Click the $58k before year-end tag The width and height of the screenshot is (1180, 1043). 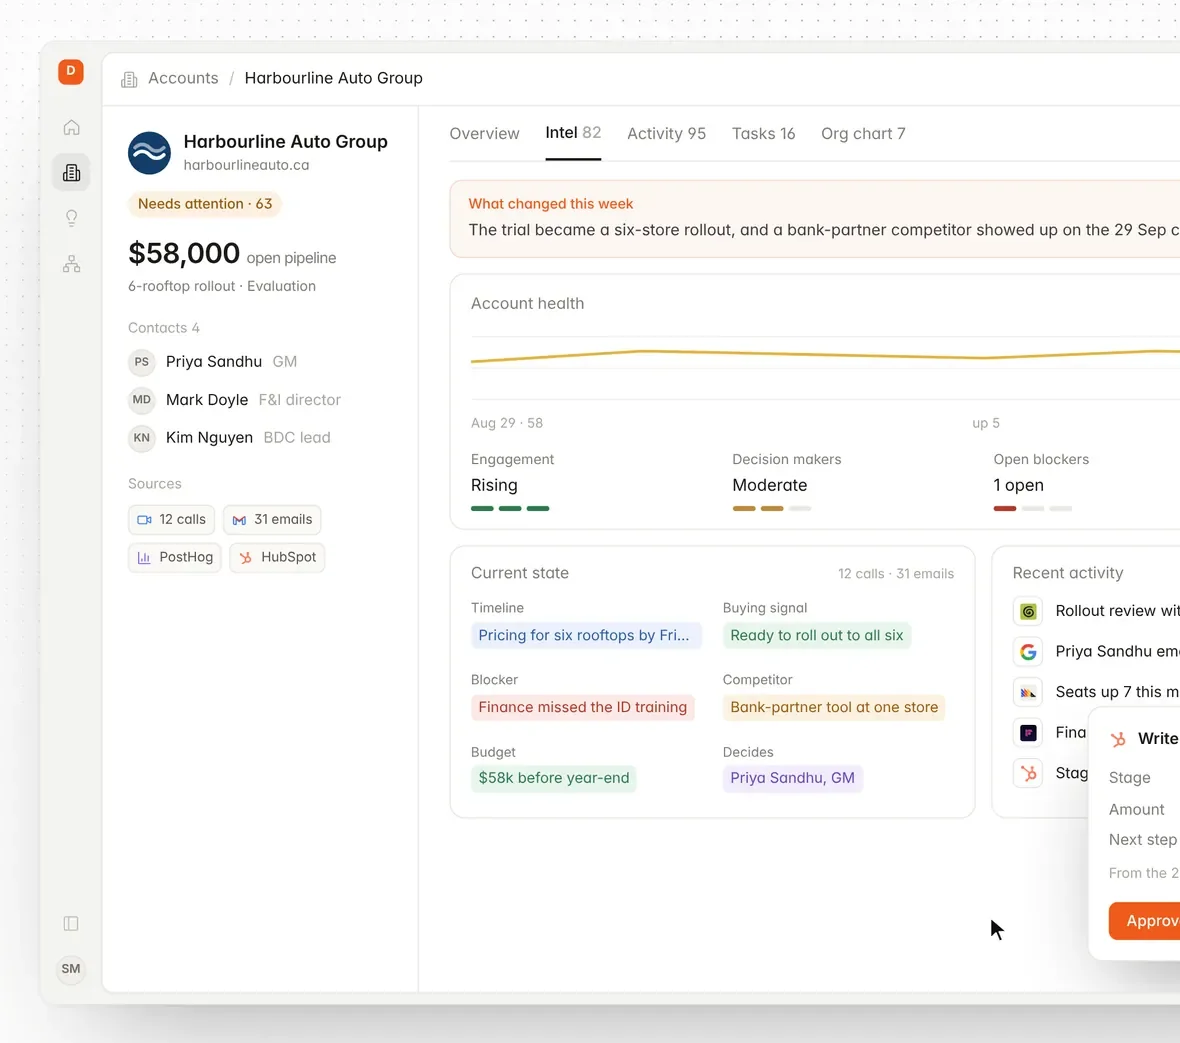(x=554, y=778)
